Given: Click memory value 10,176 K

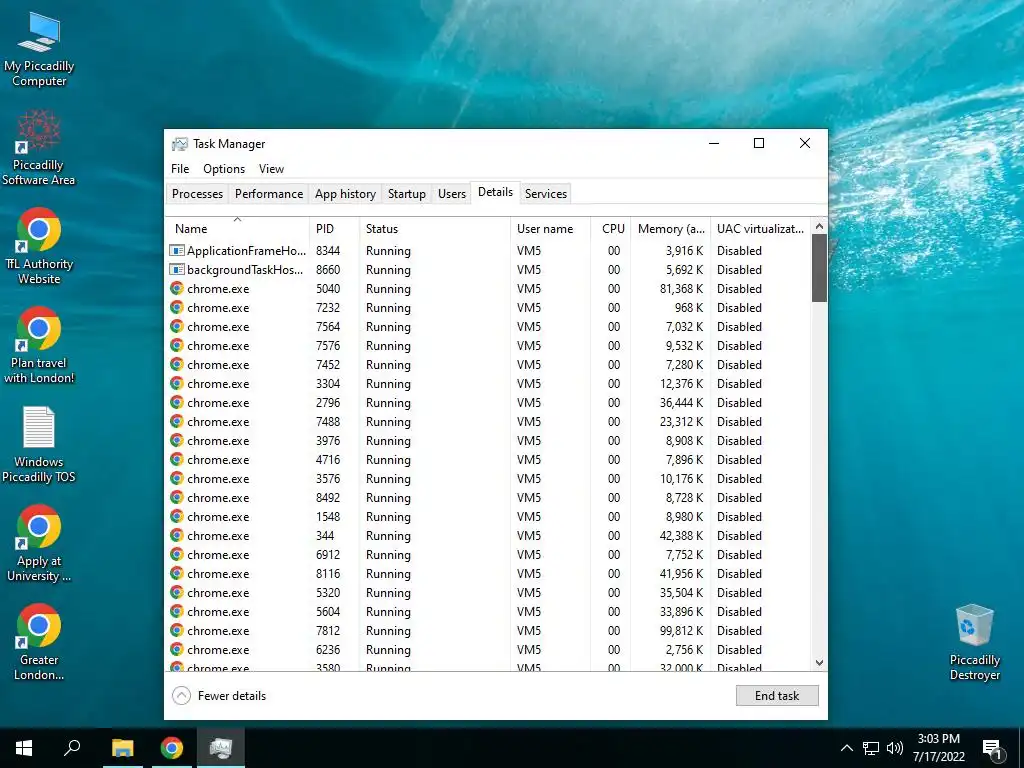Looking at the screenshot, I should 681,478.
